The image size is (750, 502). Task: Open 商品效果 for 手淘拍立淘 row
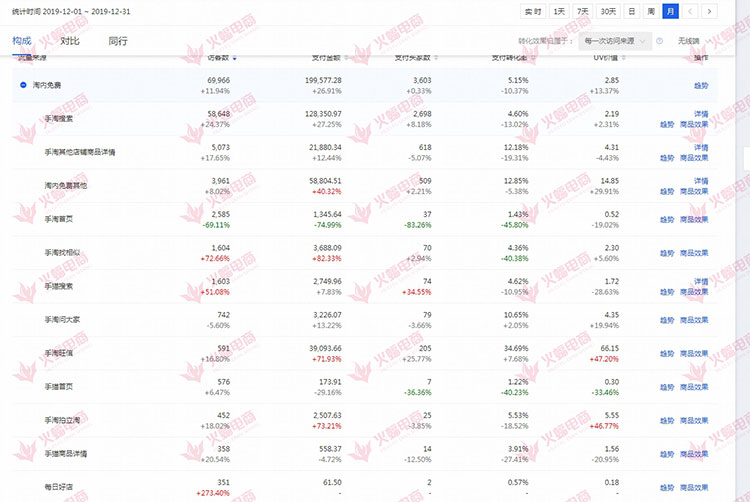click(694, 421)
